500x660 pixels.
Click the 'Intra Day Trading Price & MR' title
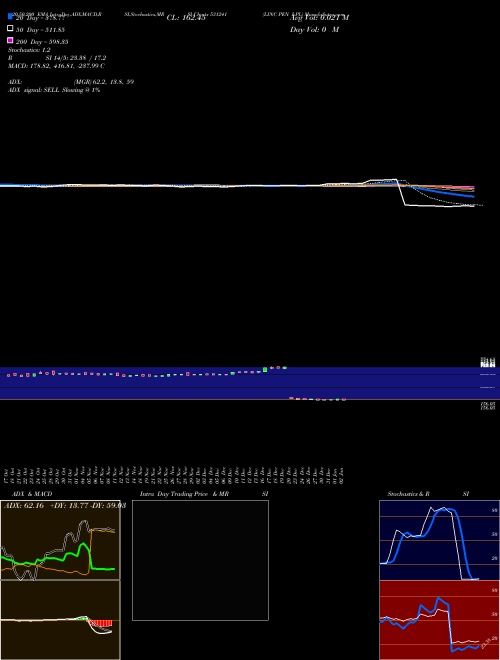point(184,494)
